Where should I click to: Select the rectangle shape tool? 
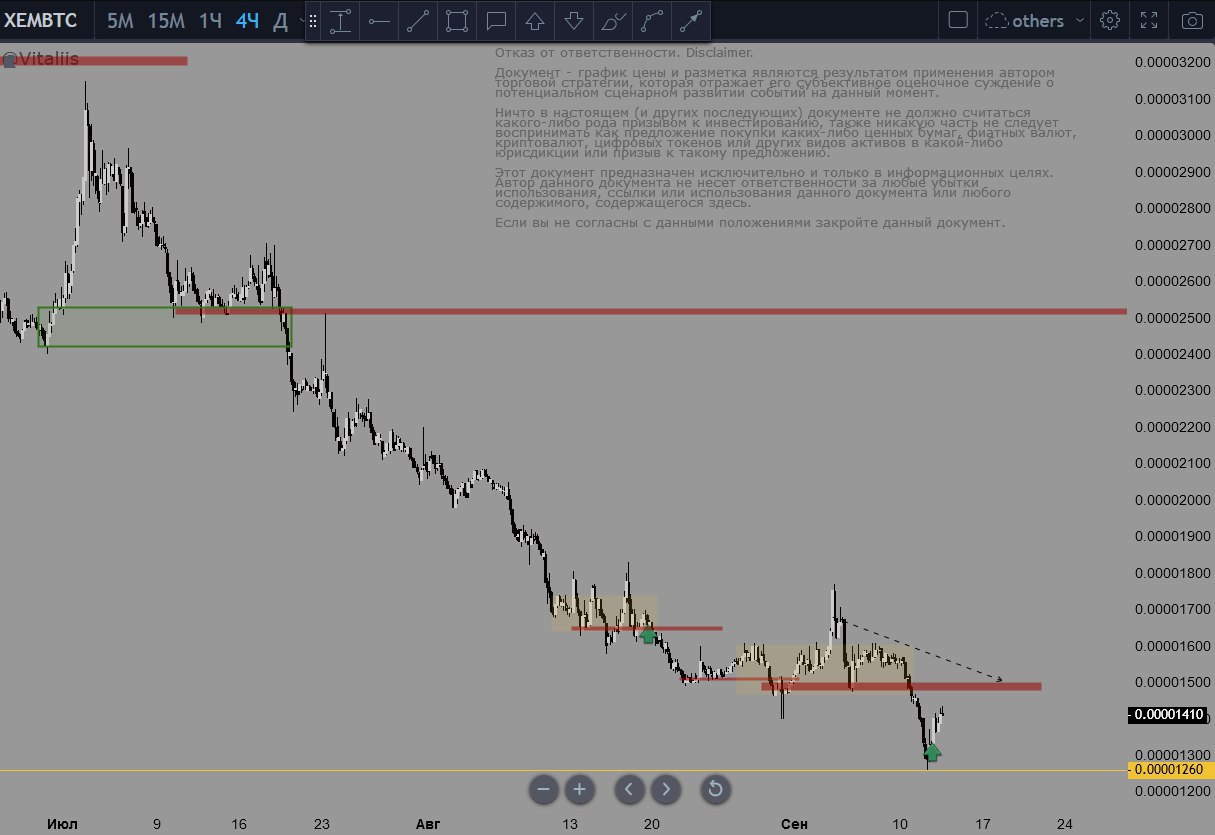pos(457,20)
